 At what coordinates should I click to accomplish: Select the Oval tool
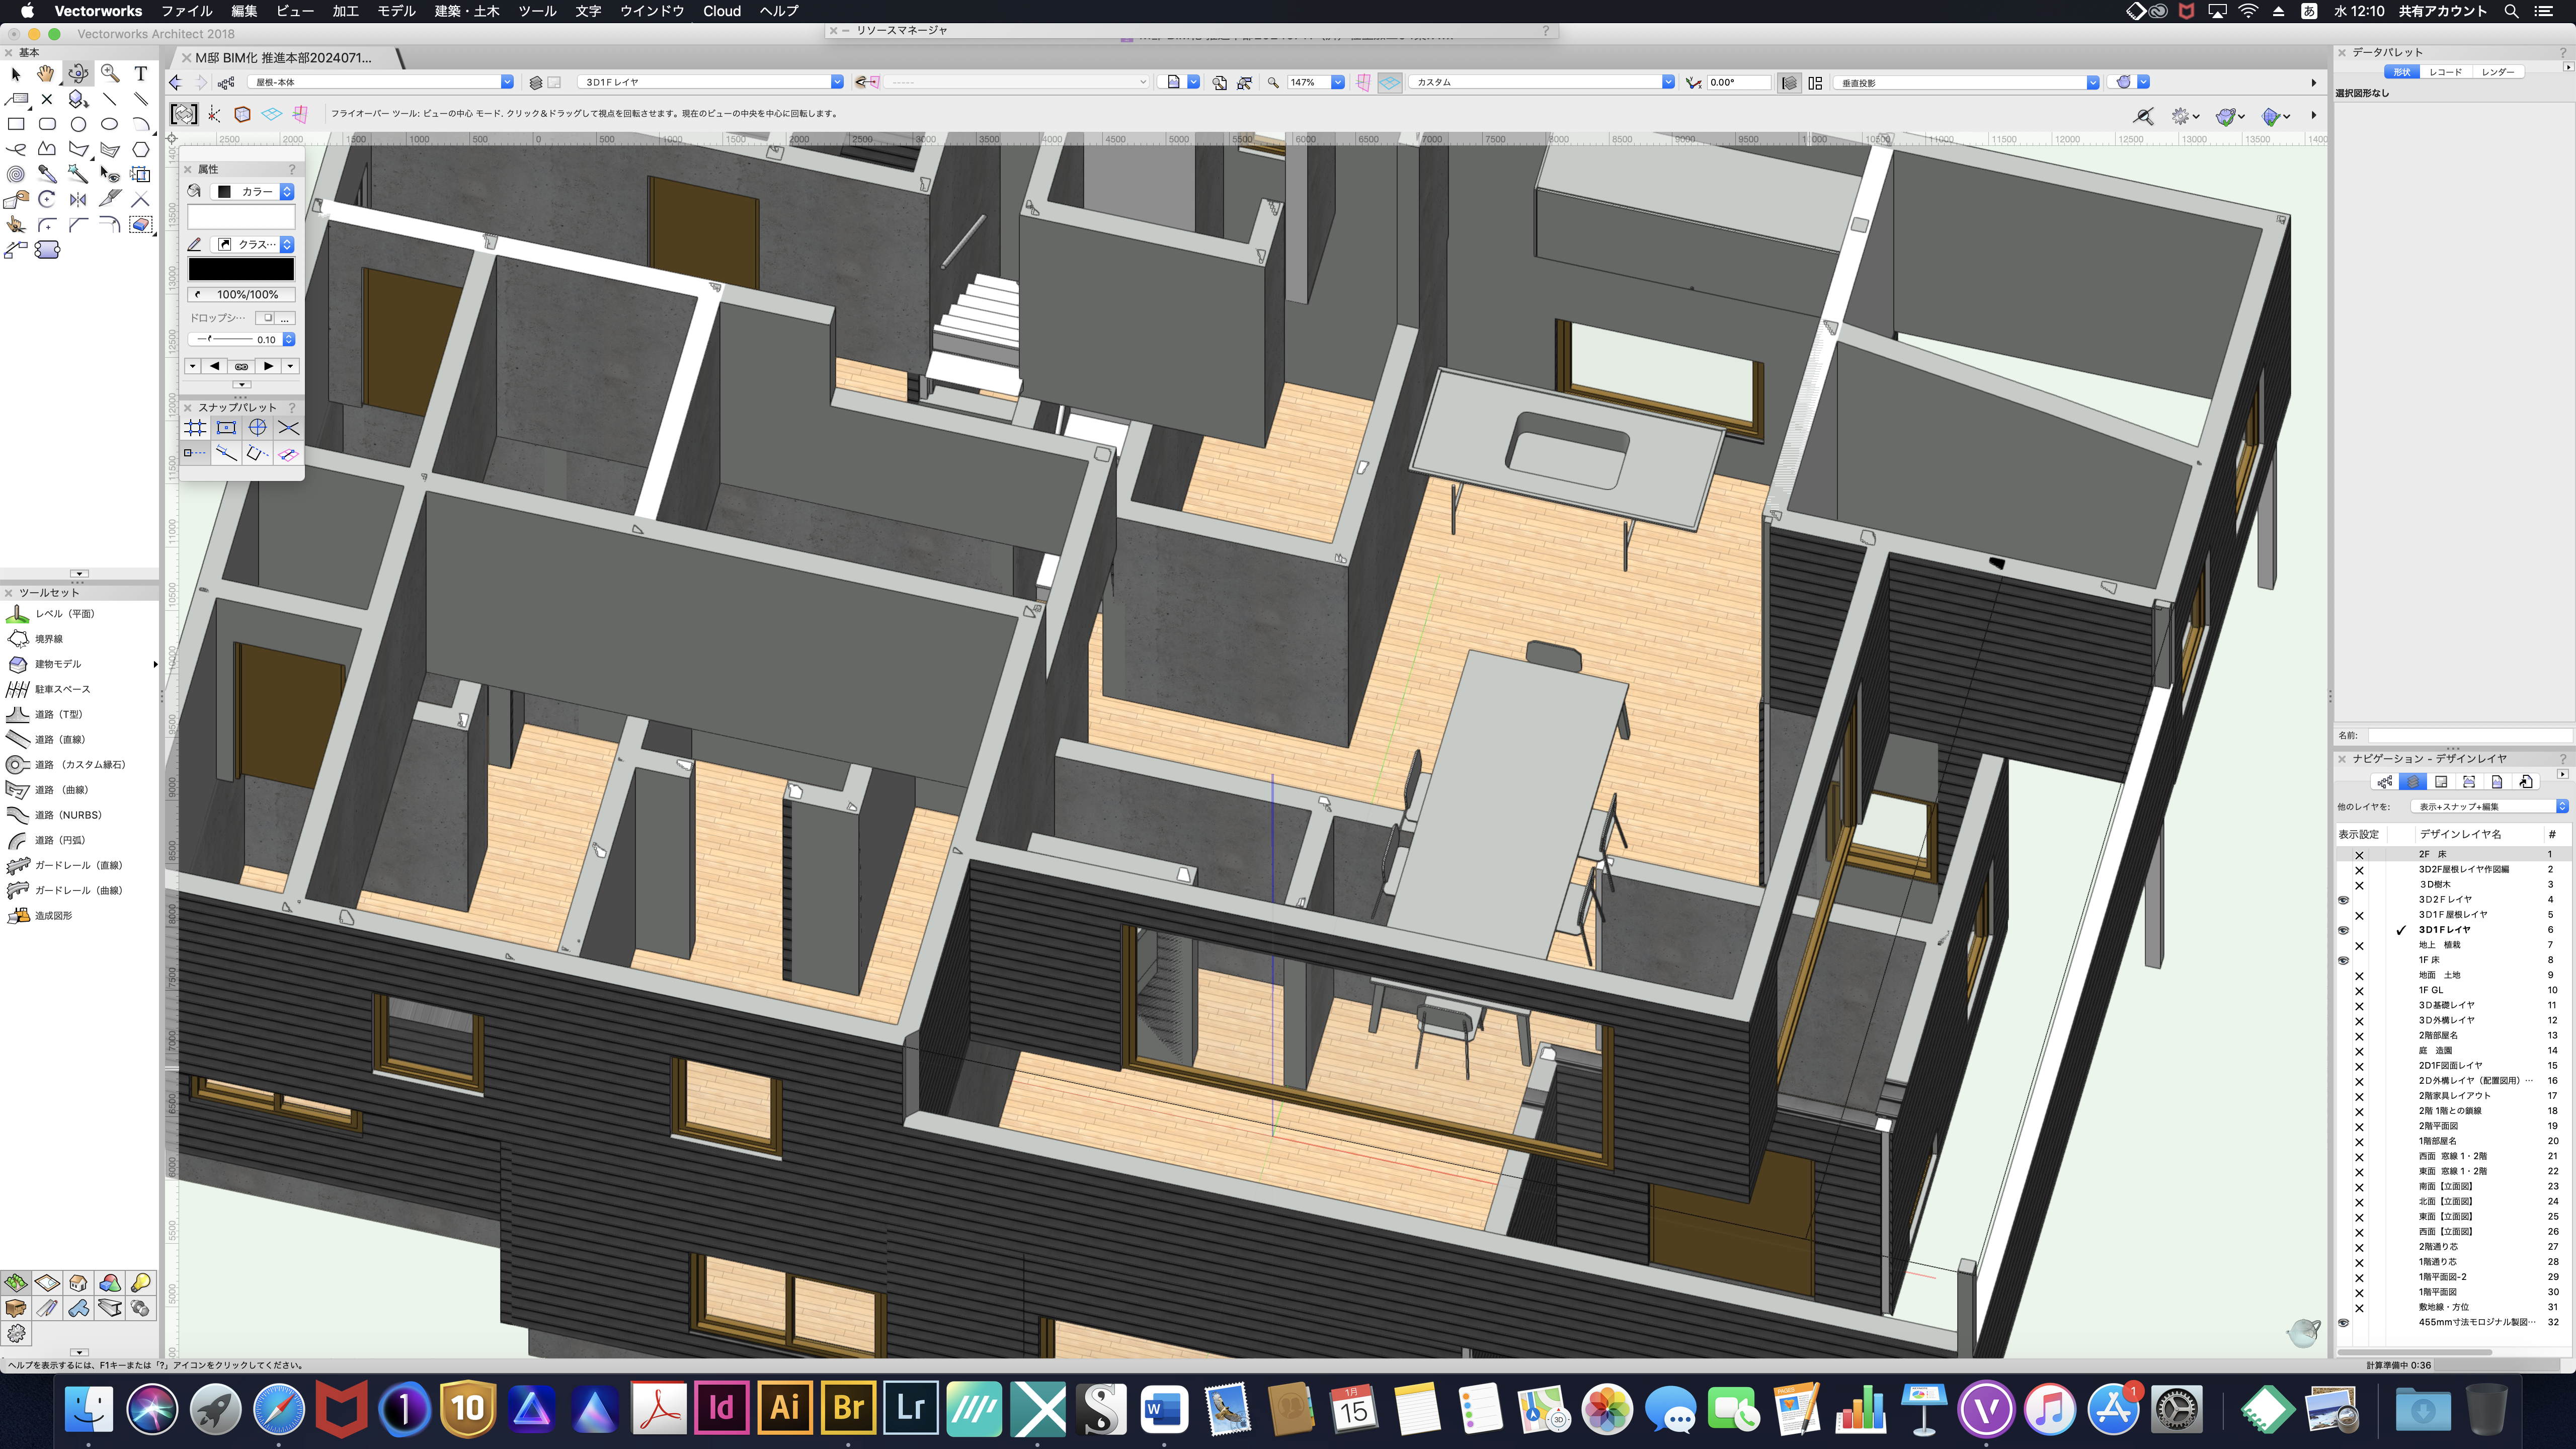click(110, 124)
